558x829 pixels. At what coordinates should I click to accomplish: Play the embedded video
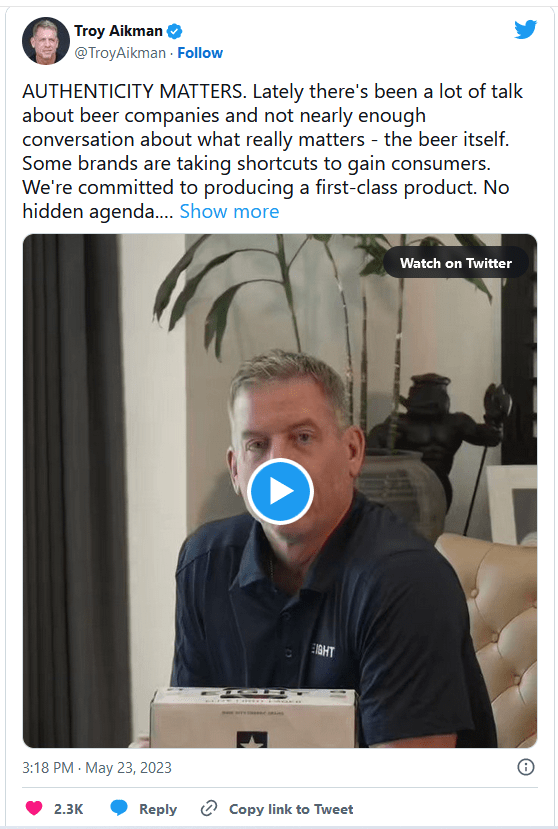[280, 492]
